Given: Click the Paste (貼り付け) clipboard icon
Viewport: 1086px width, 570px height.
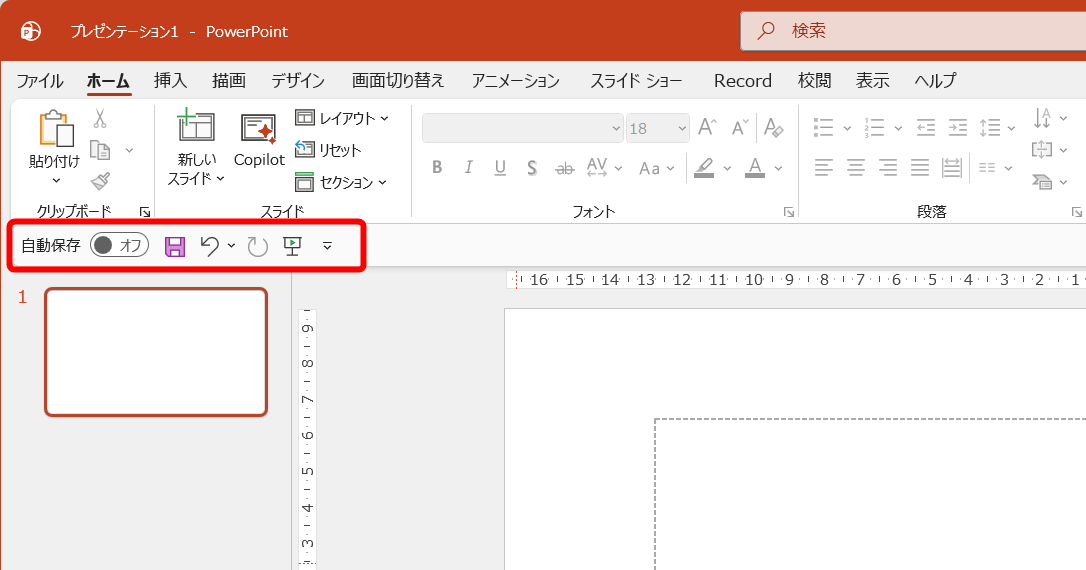Looking at the screenshot, I should (56, 129).
